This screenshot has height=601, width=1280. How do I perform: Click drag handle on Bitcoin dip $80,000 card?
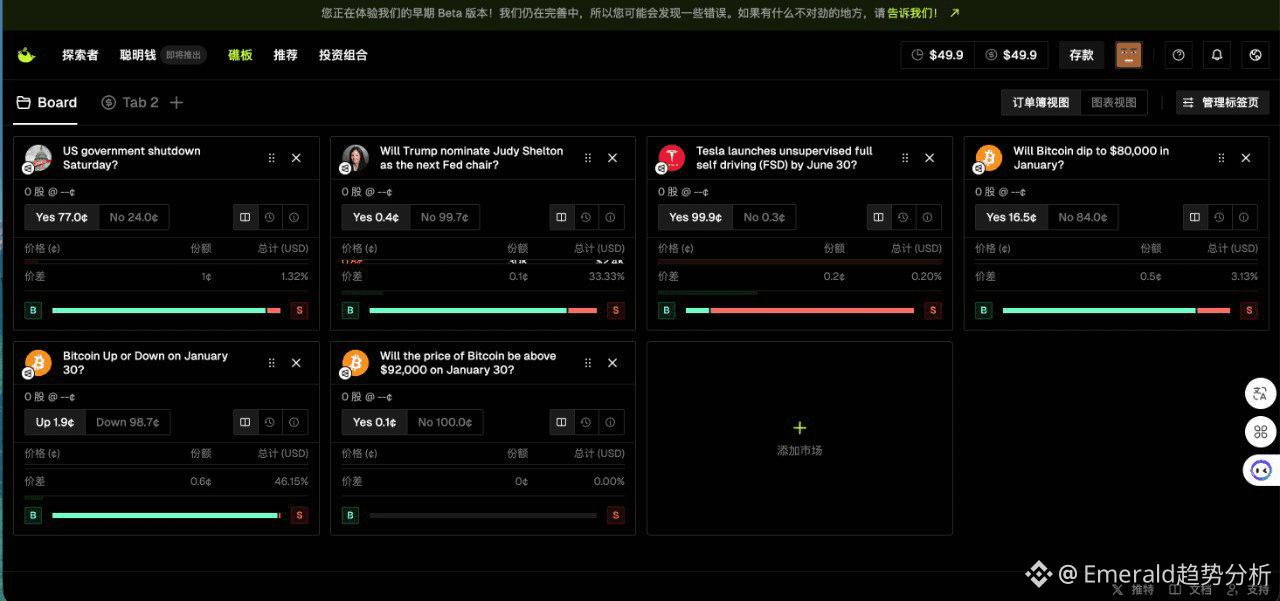coord(1221,158)
